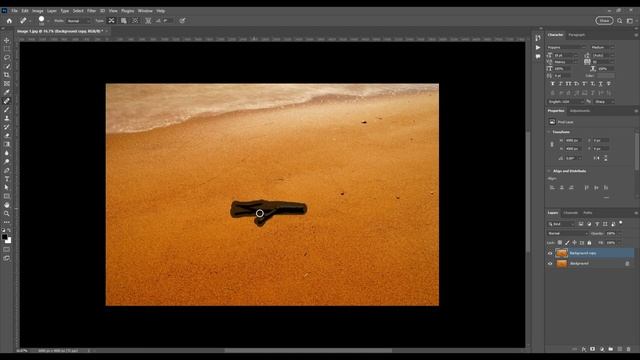
Task: Select the Eyedropper tool
Action: 7,92
